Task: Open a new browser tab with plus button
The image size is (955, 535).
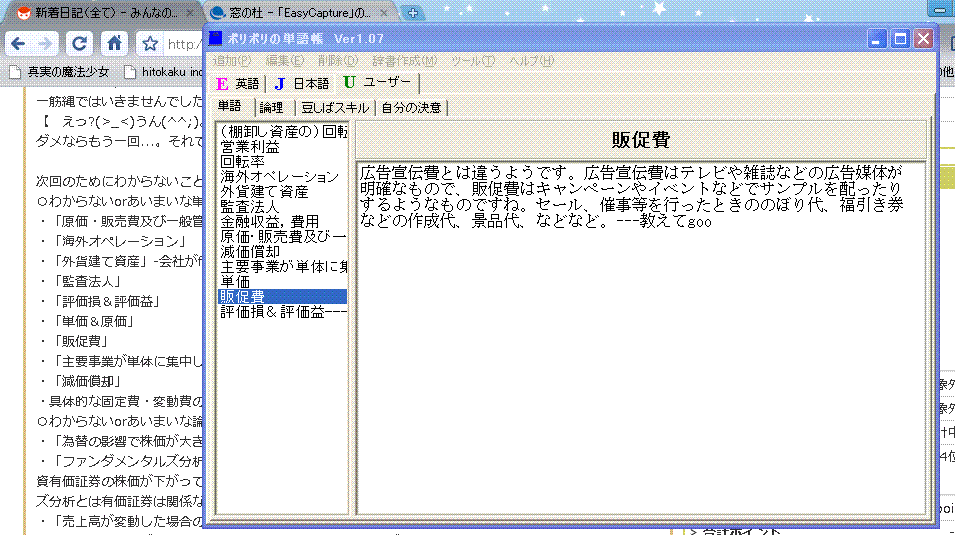Action: 412,13
